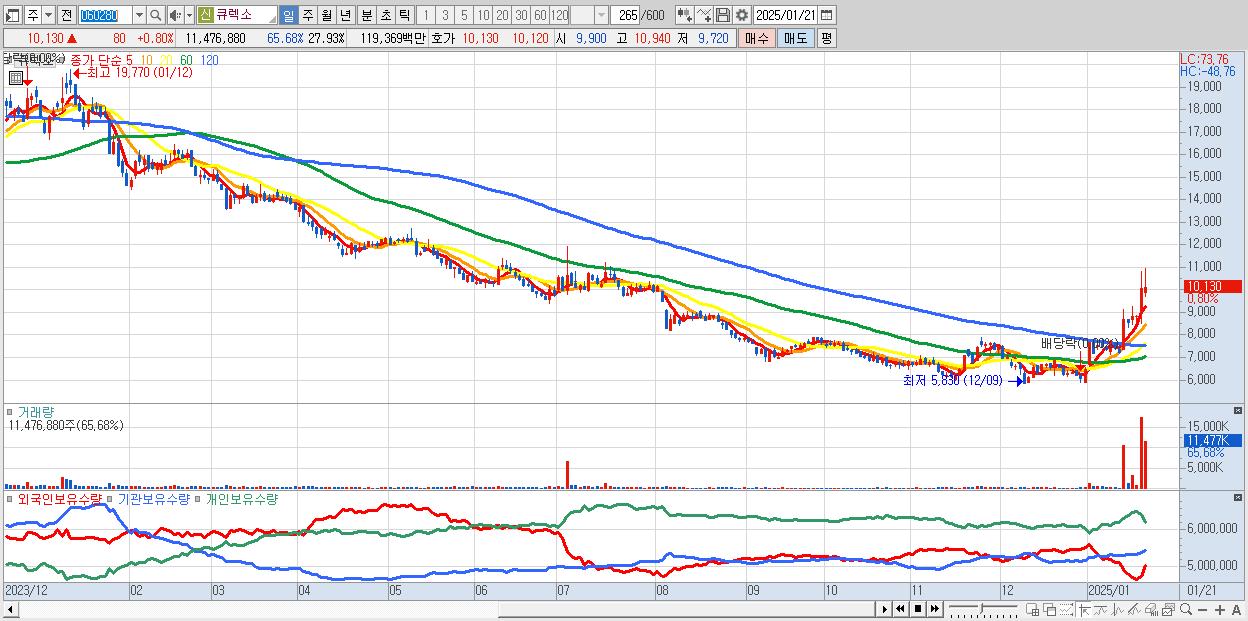Image resolution: width=1248 pixels, height=621 pixels.
Task: Open the speaker icon's dropdown arrow
Action: [x=189, y=15]
